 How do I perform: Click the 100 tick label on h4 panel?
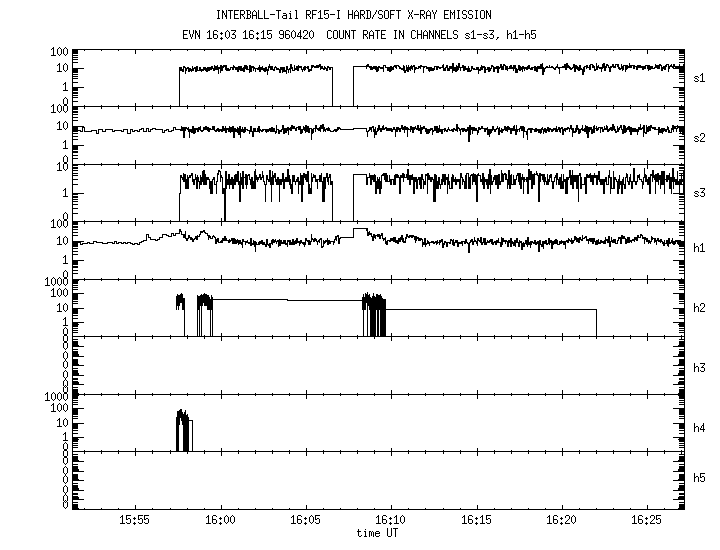pyautogui.click(x=59, y=408)
